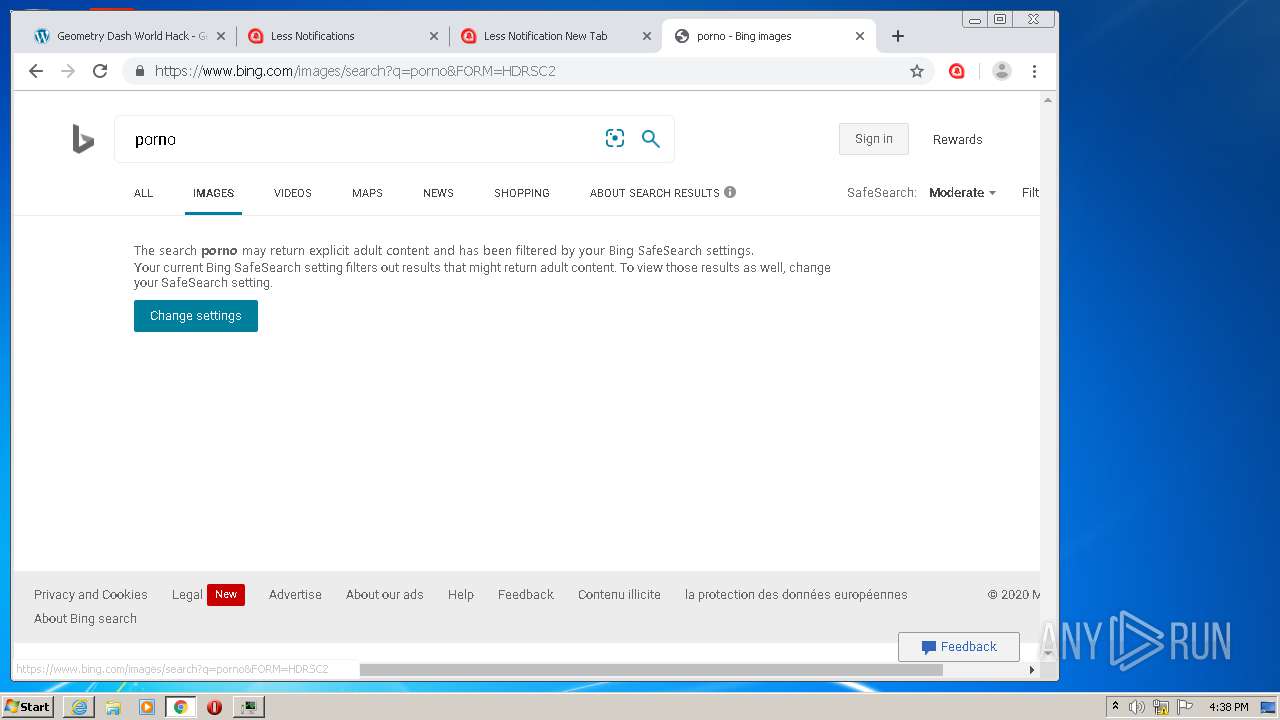Click About Search Results link
The image size is (1280, 720).
(x=655, y=193)
